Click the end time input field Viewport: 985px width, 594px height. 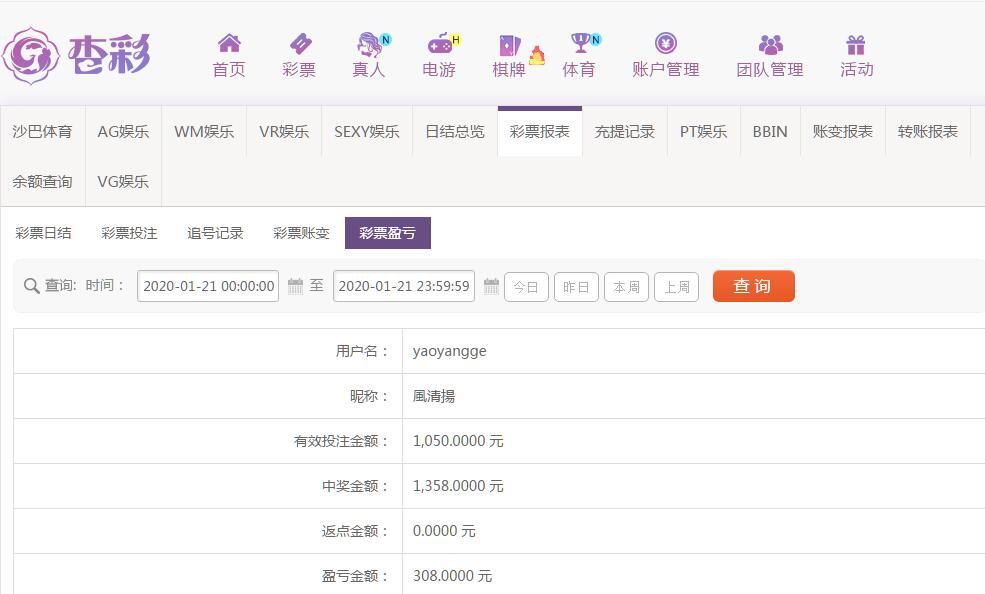404,286
